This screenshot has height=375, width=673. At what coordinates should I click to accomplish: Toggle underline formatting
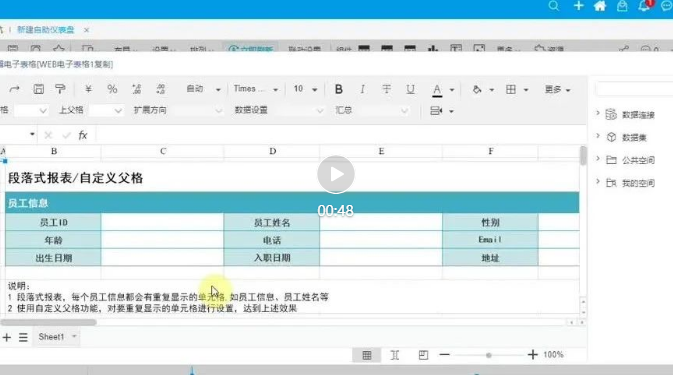[x=410, y=89]
